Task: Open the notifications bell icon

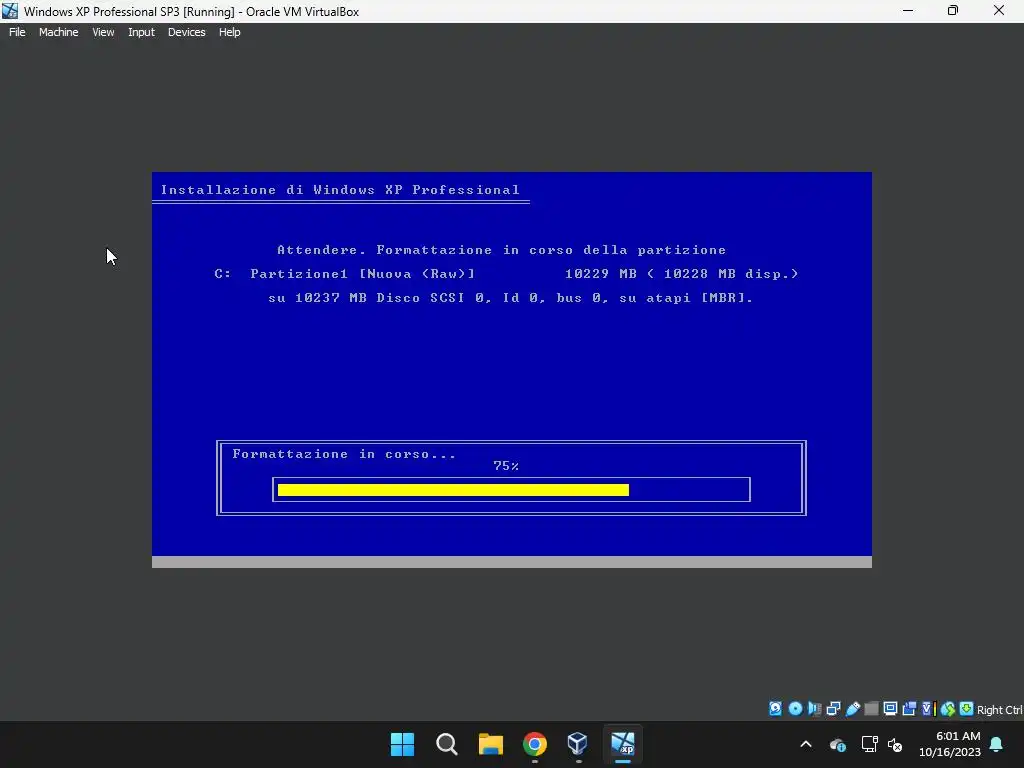Action: pyautogui.click(x=997, y=744)
